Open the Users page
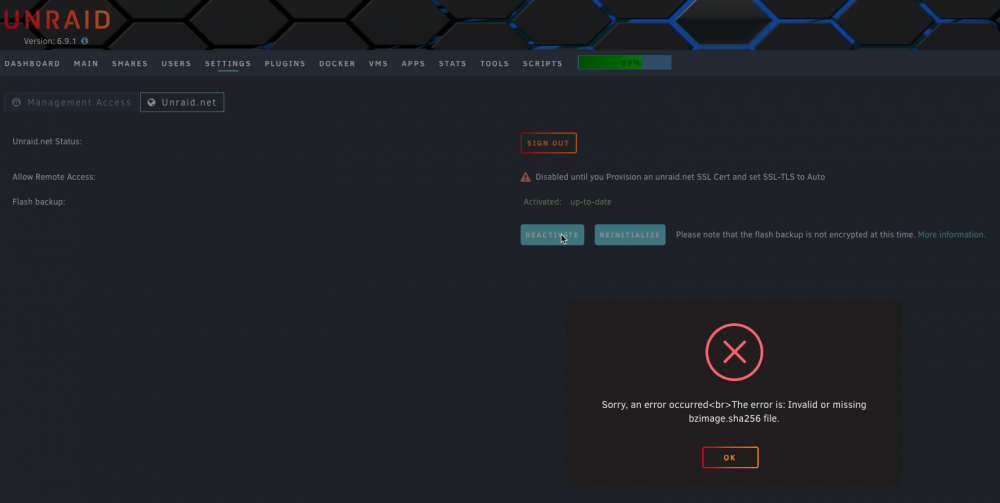1000x503 pixels. (176, 64)
